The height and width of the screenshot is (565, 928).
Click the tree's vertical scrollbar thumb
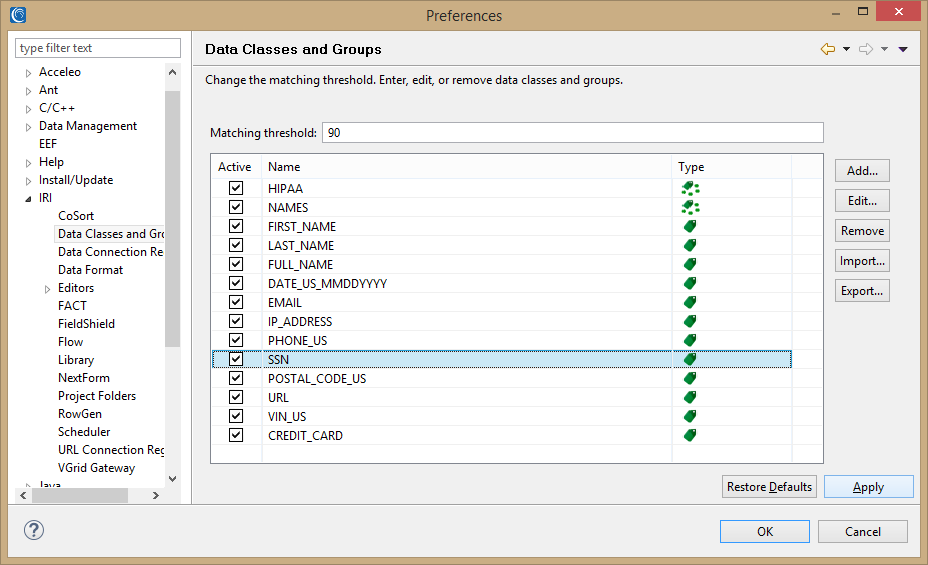pyautogui.click(x=172, y=219)
